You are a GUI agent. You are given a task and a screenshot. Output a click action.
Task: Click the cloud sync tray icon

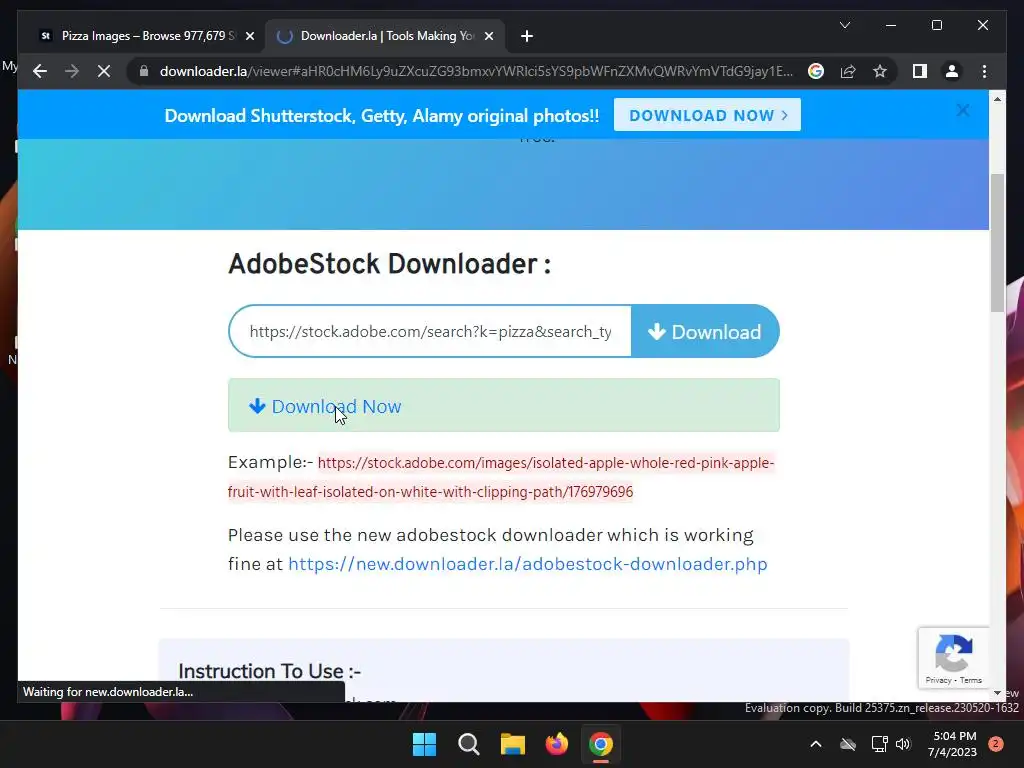(x=848, y=744)
